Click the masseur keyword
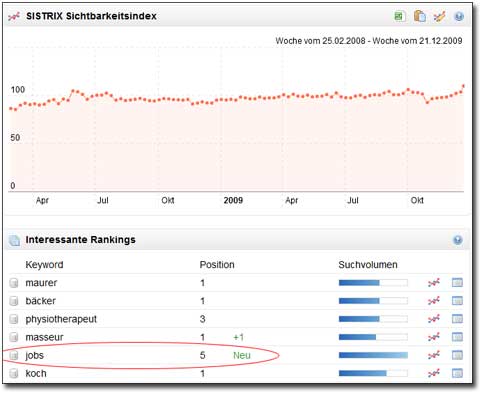The width and height of the screenshot is (480, 397). pyautogui.click(x=44, y=337)
